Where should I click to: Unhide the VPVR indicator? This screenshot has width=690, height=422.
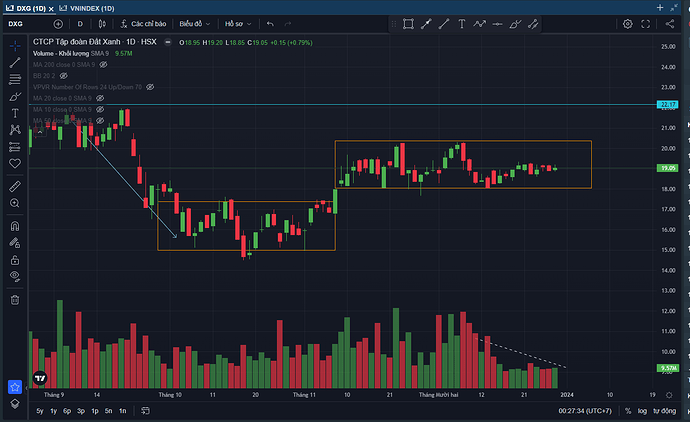(x=150, y=87)
